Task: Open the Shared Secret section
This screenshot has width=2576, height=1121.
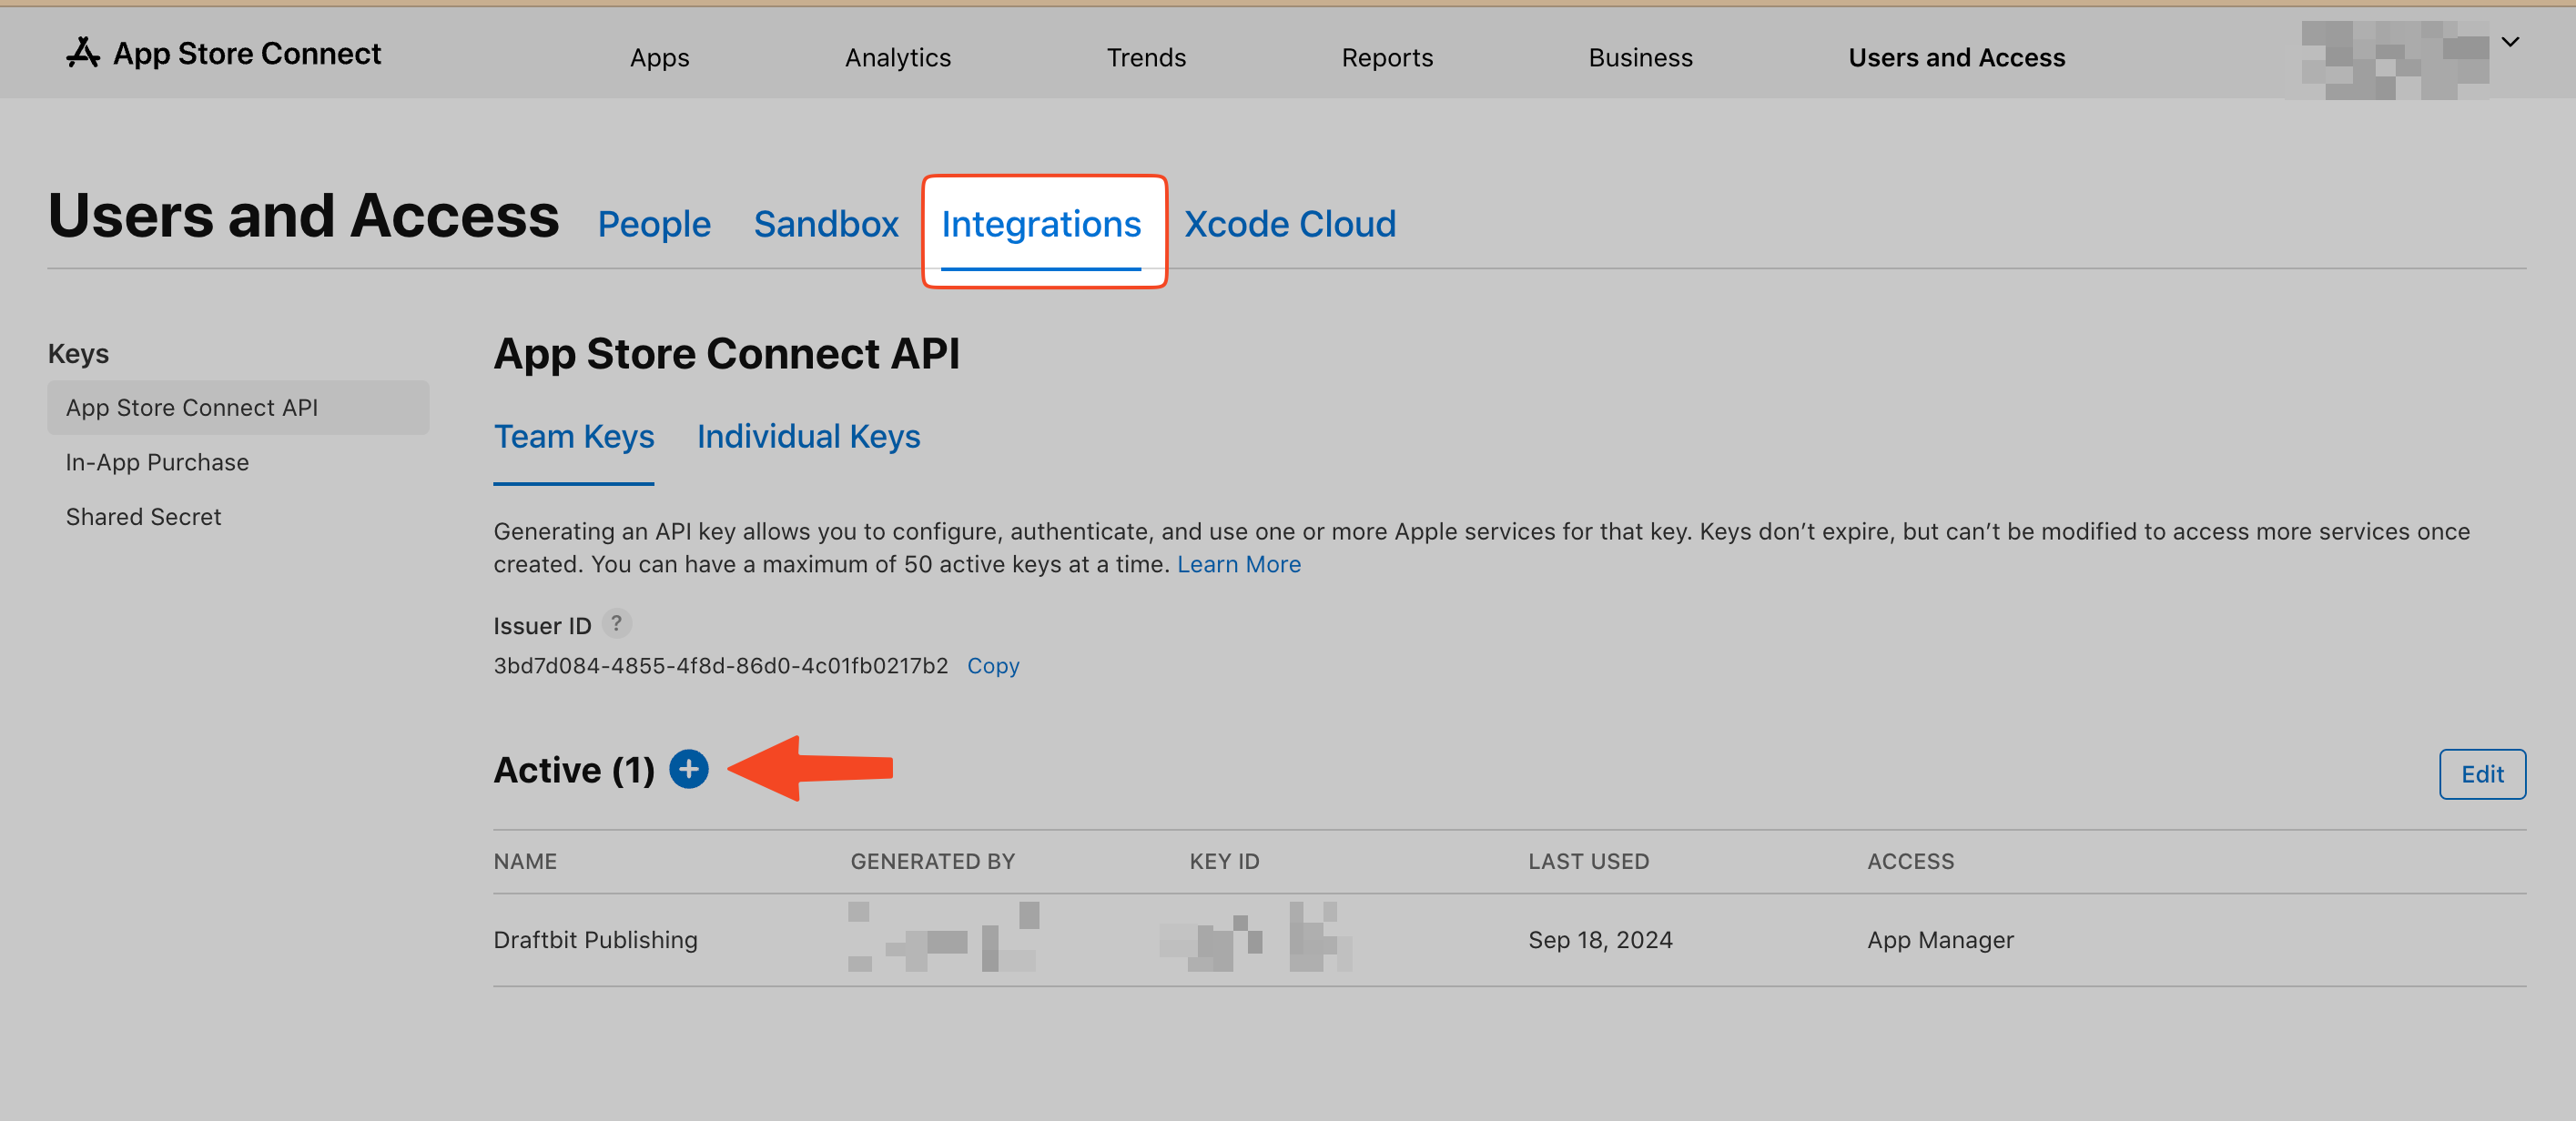Action: (x=143, y=516)
